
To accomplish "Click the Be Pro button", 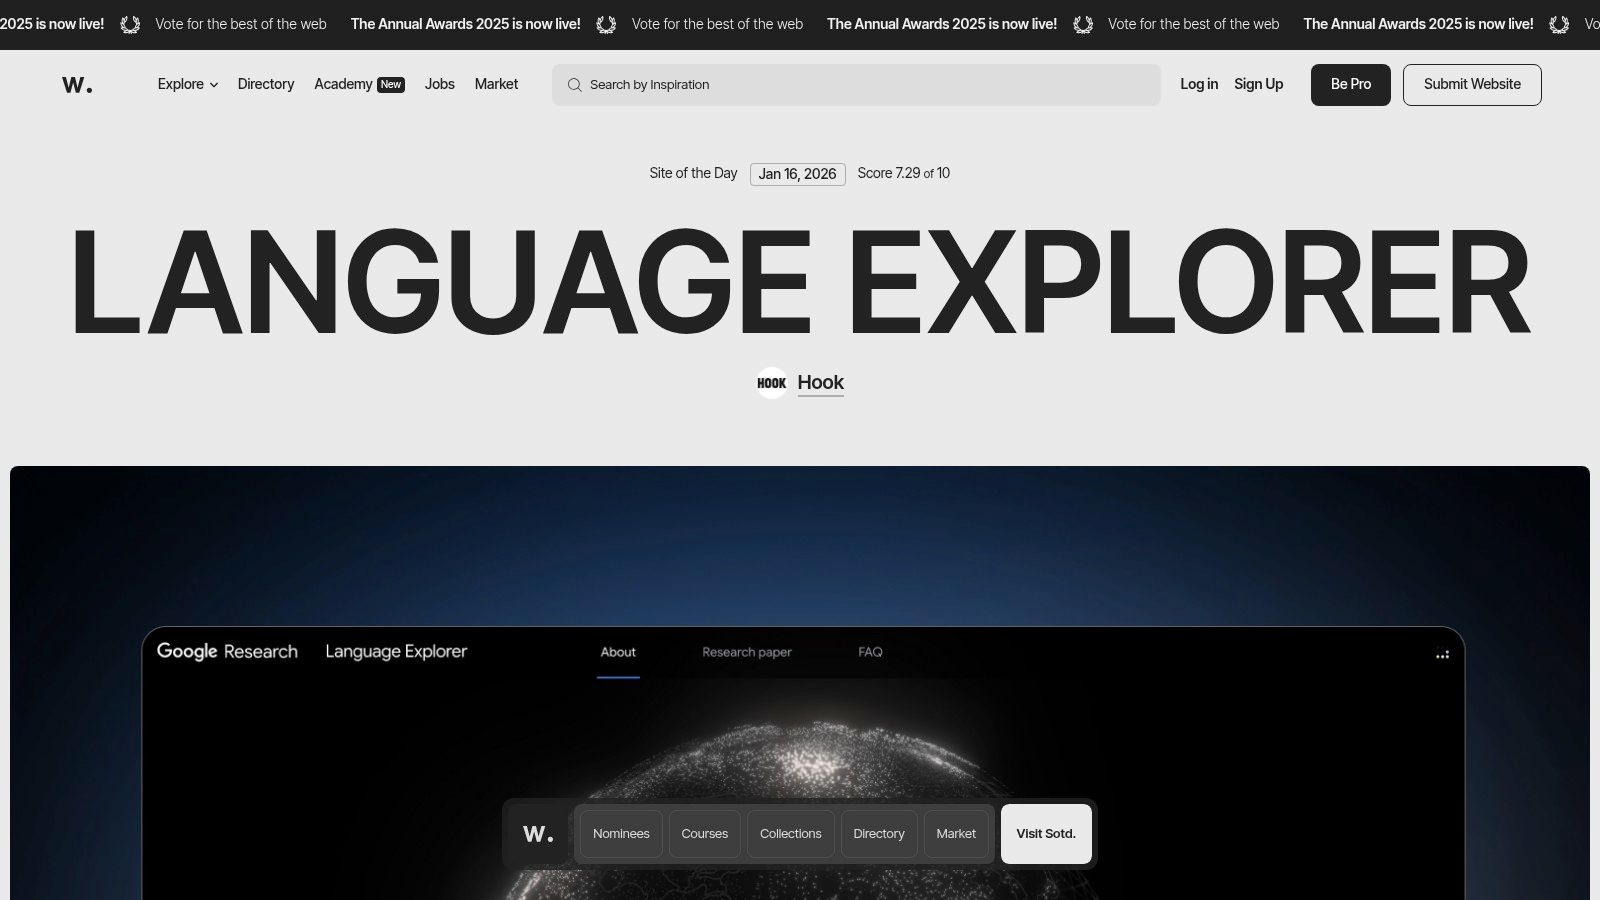I will coord(1350,84).
